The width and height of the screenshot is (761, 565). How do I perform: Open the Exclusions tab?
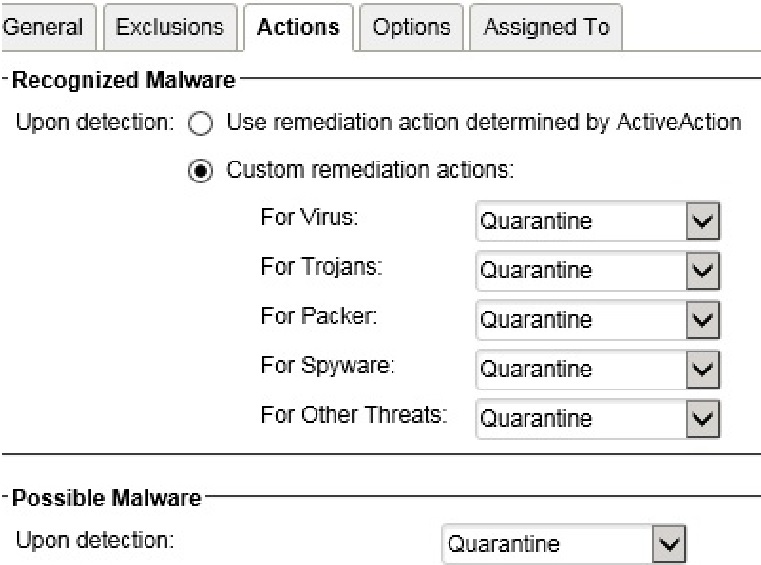point(169,27)
